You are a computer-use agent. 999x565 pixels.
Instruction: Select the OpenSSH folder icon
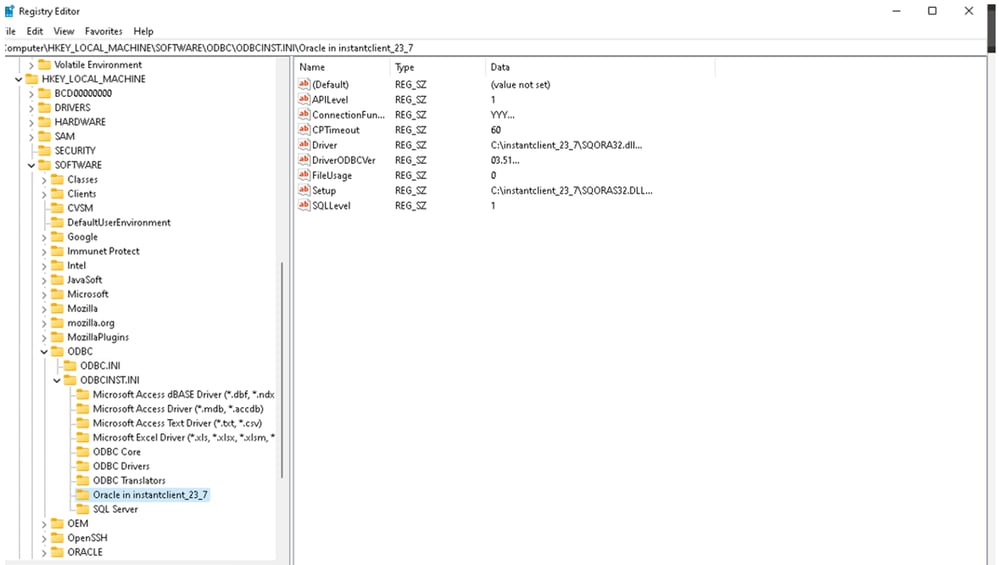tap(57, 538)
